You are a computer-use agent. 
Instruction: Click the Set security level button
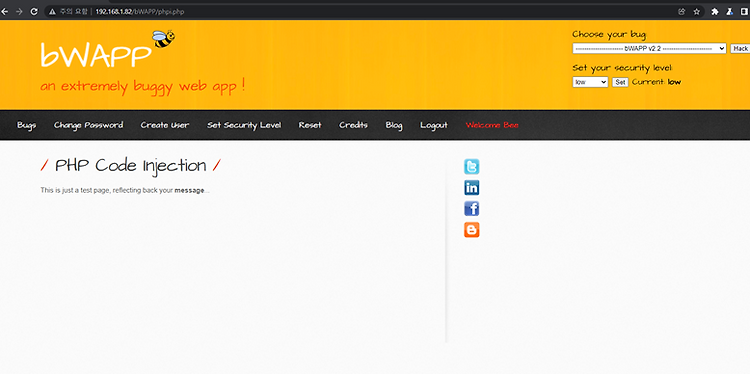[620, 82]
